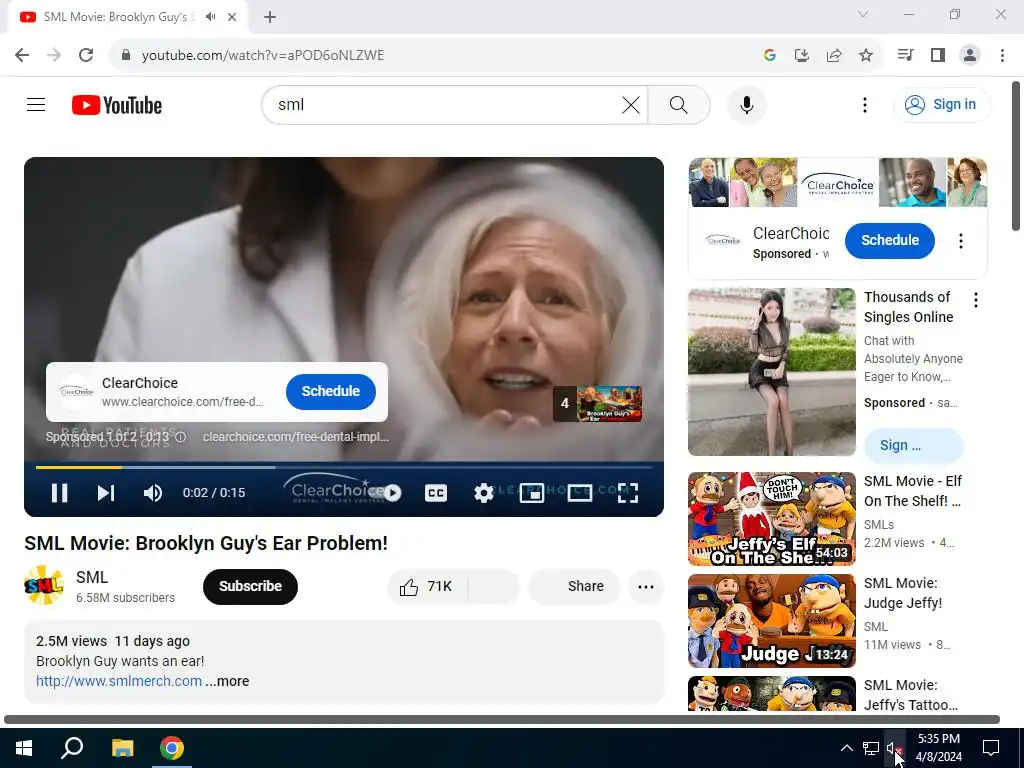The width and height of the screenshot is (1024, 768).
Task: Click the ad info icon beside Sponsored
Action: pos(181,437)
